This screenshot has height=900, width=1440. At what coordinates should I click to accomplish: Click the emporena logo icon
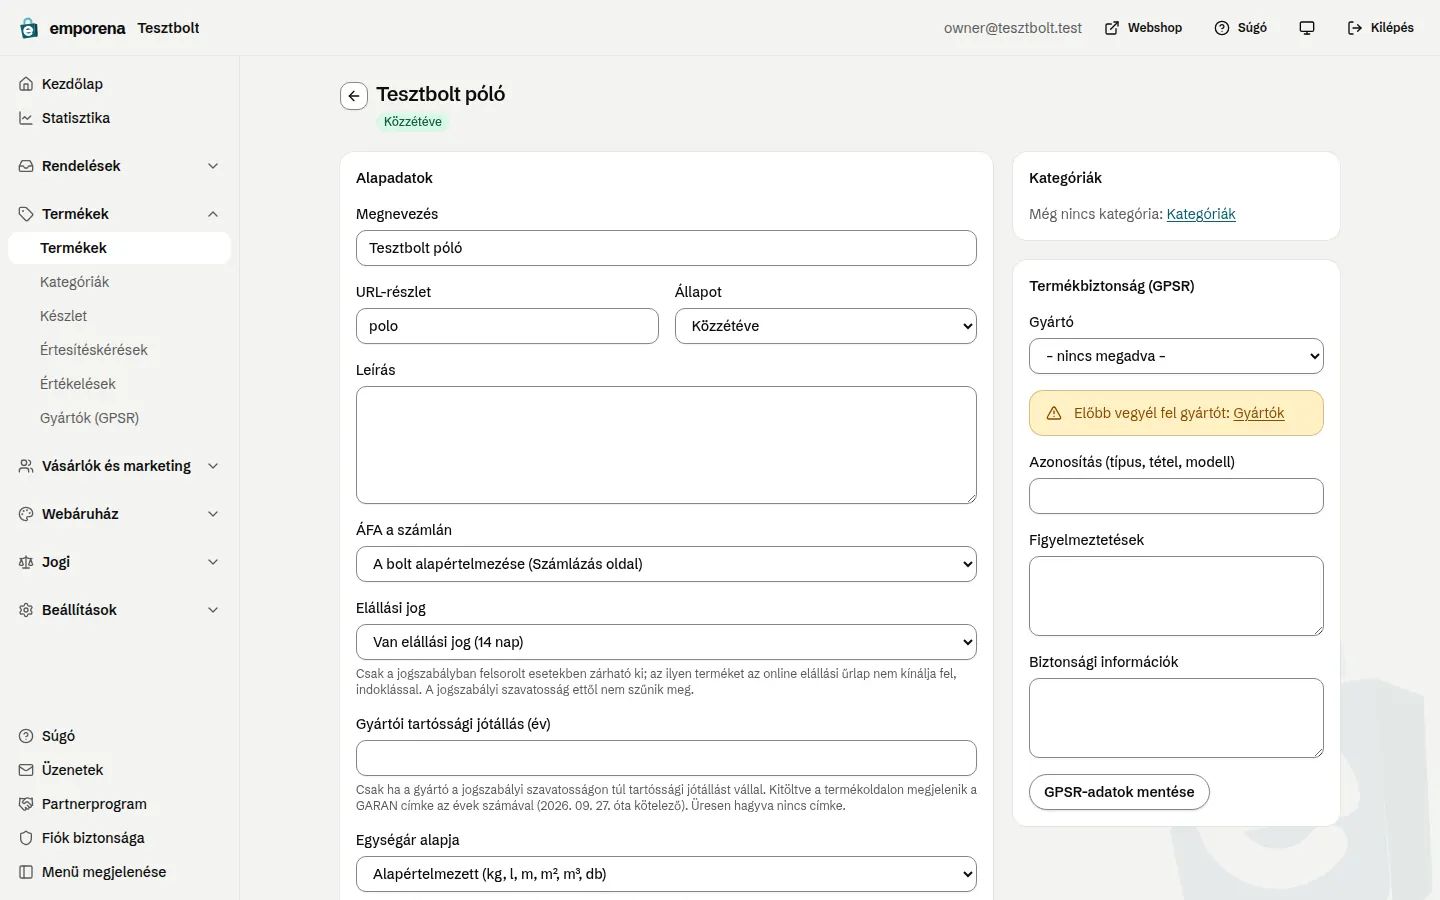(x=29, y=28)
